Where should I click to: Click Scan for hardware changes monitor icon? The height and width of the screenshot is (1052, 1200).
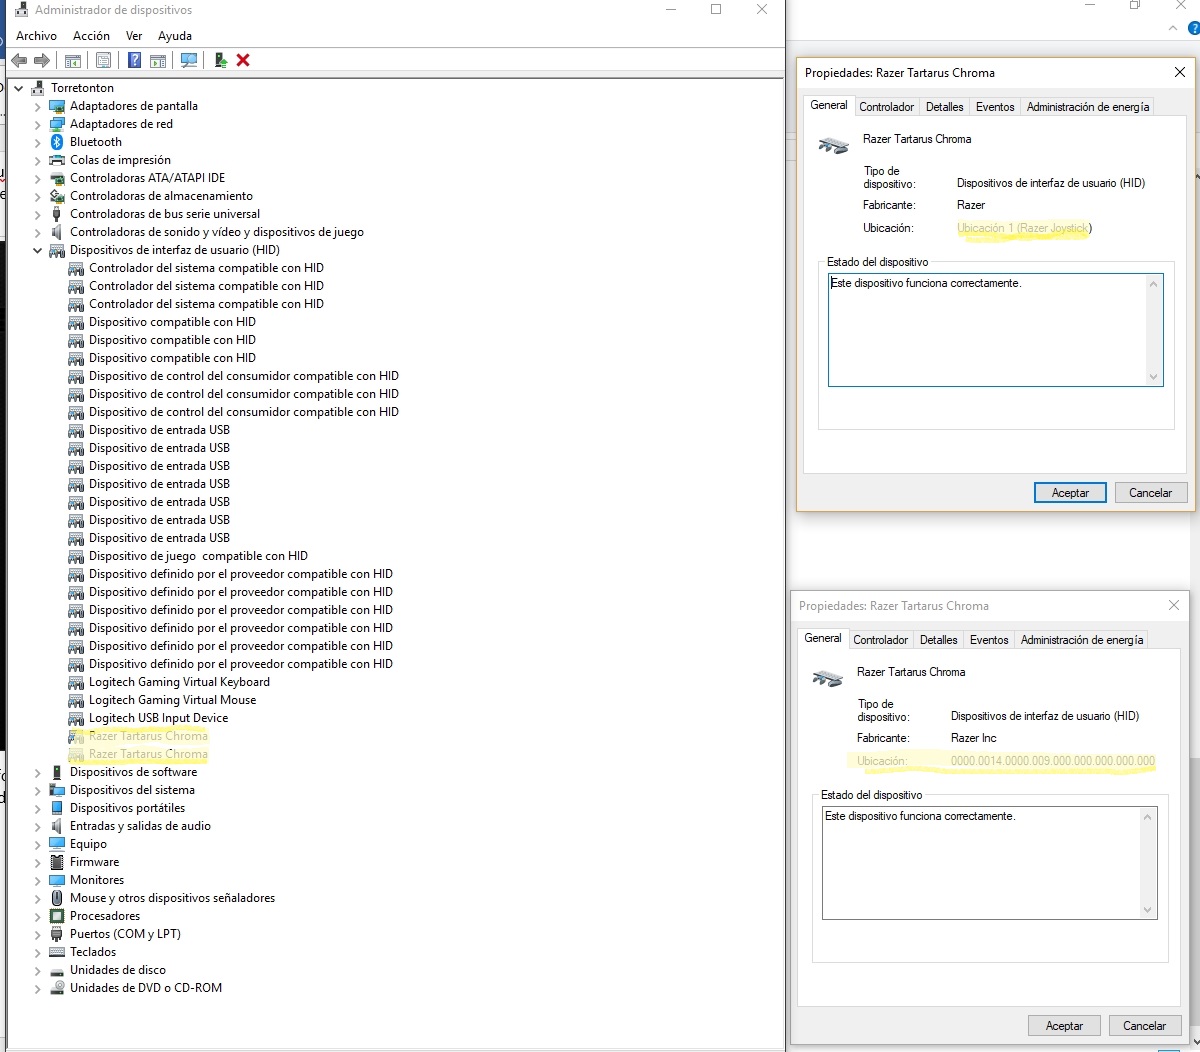point(189,60)
